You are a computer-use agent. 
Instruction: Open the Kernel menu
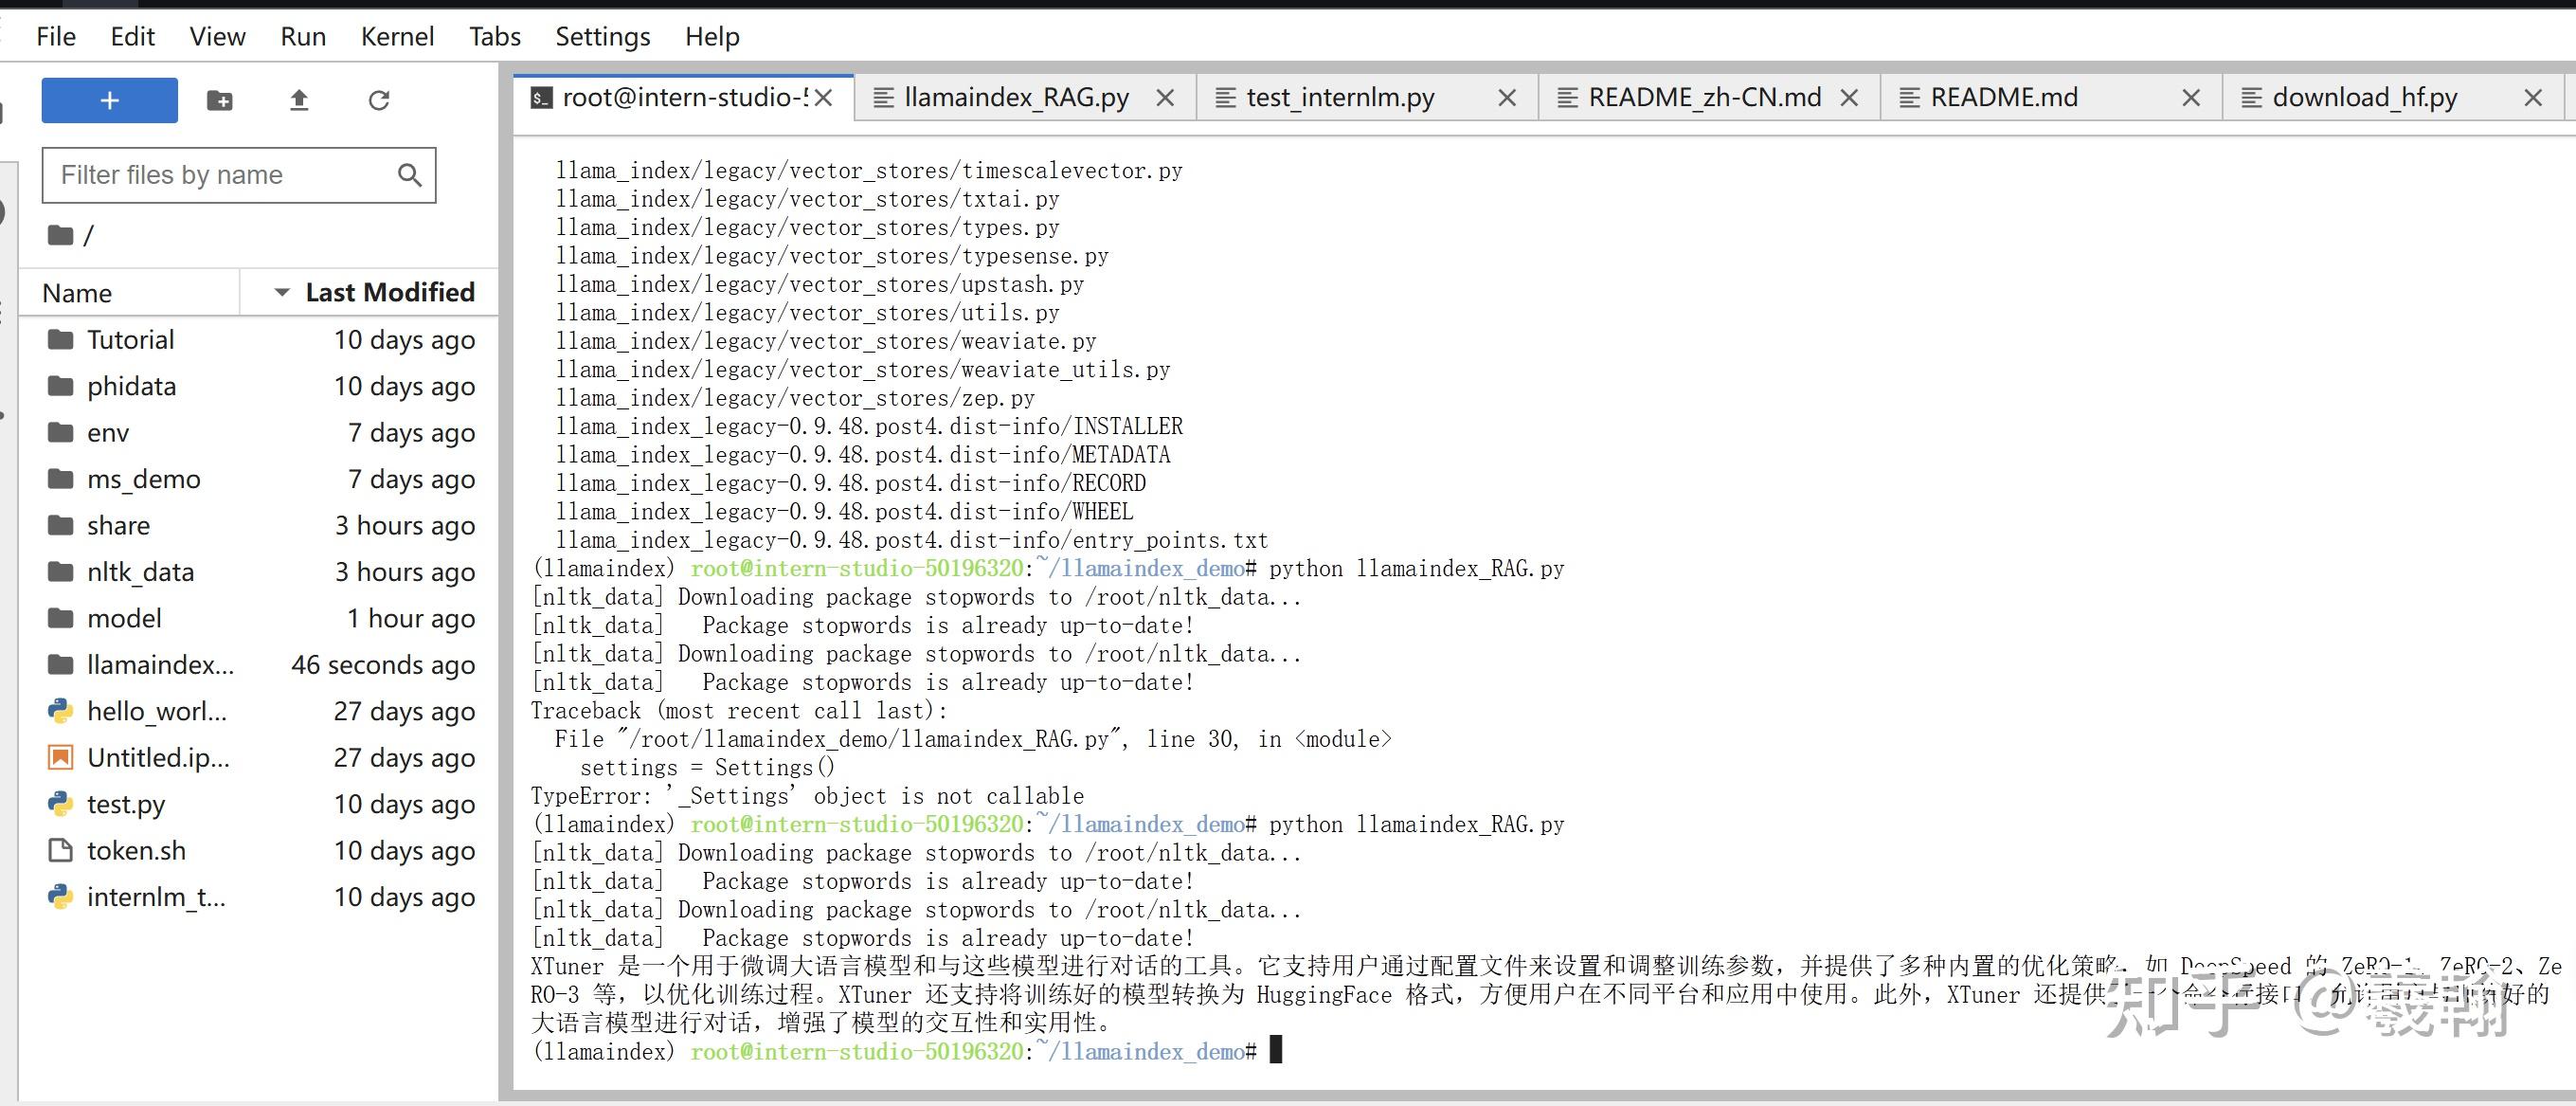[x=397, y=37]
